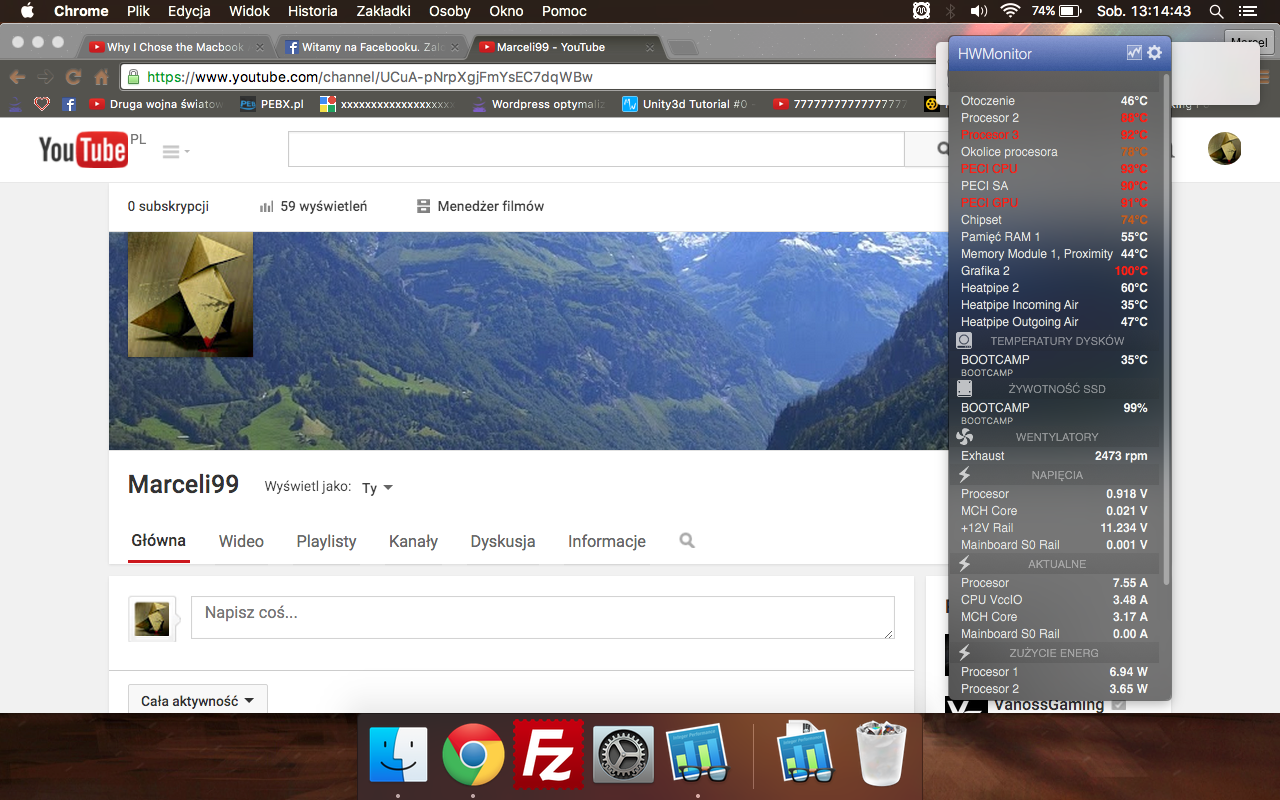Click the YouTube search field
This screenshot has width=1280, height=800.
(x=596, y=149)
